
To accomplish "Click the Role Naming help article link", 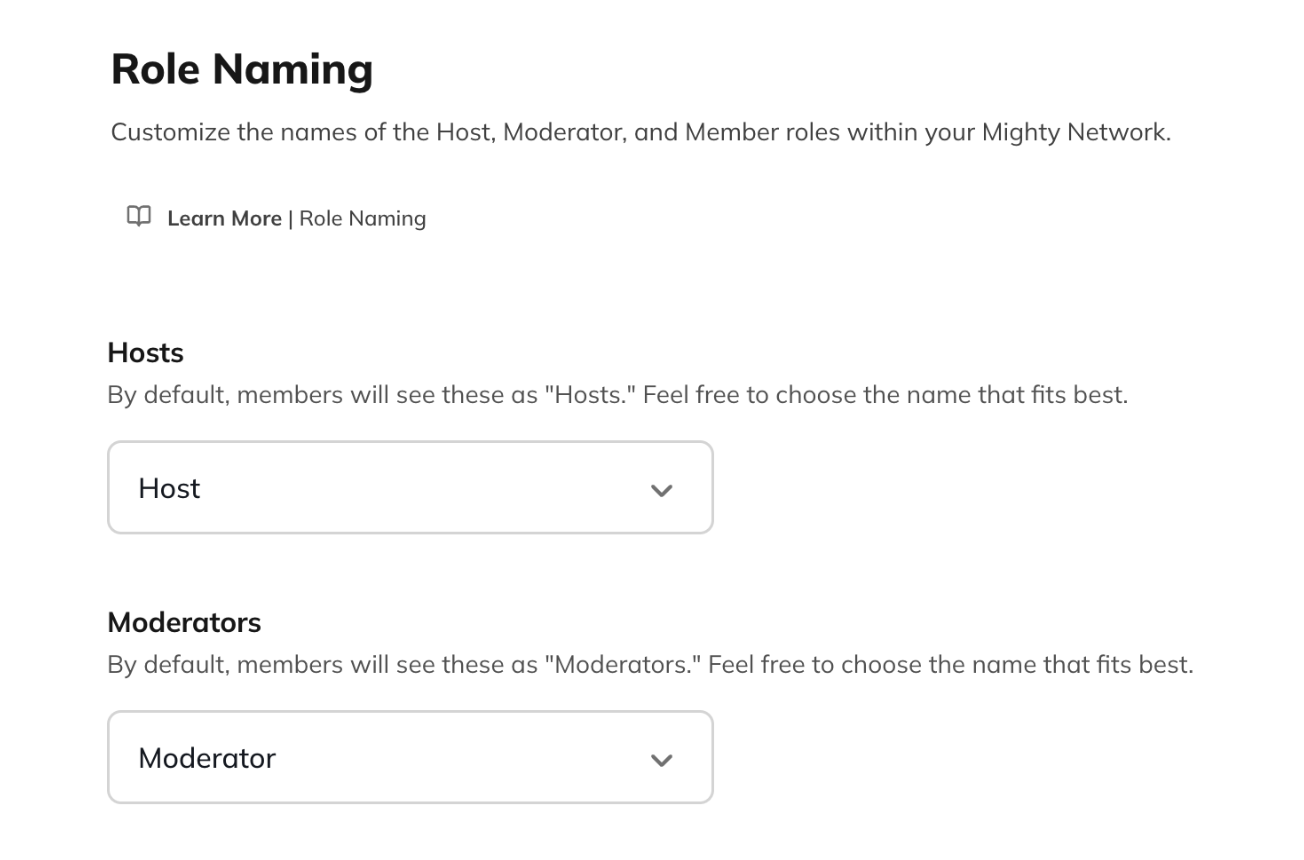I will click(362, 219).
